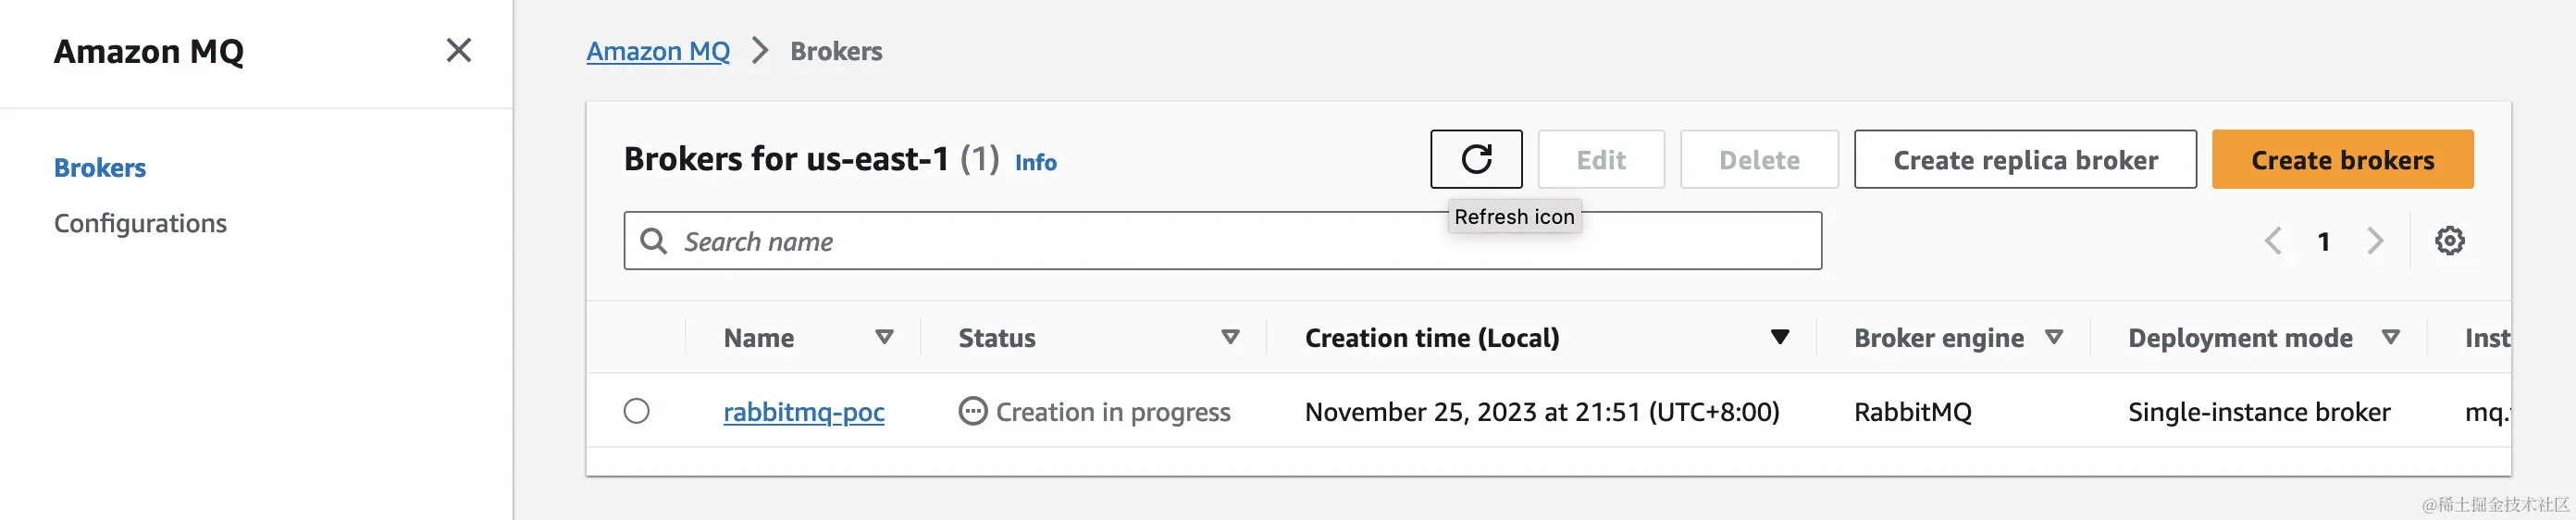Open Configurations in the side navigation

click(140, 223)
